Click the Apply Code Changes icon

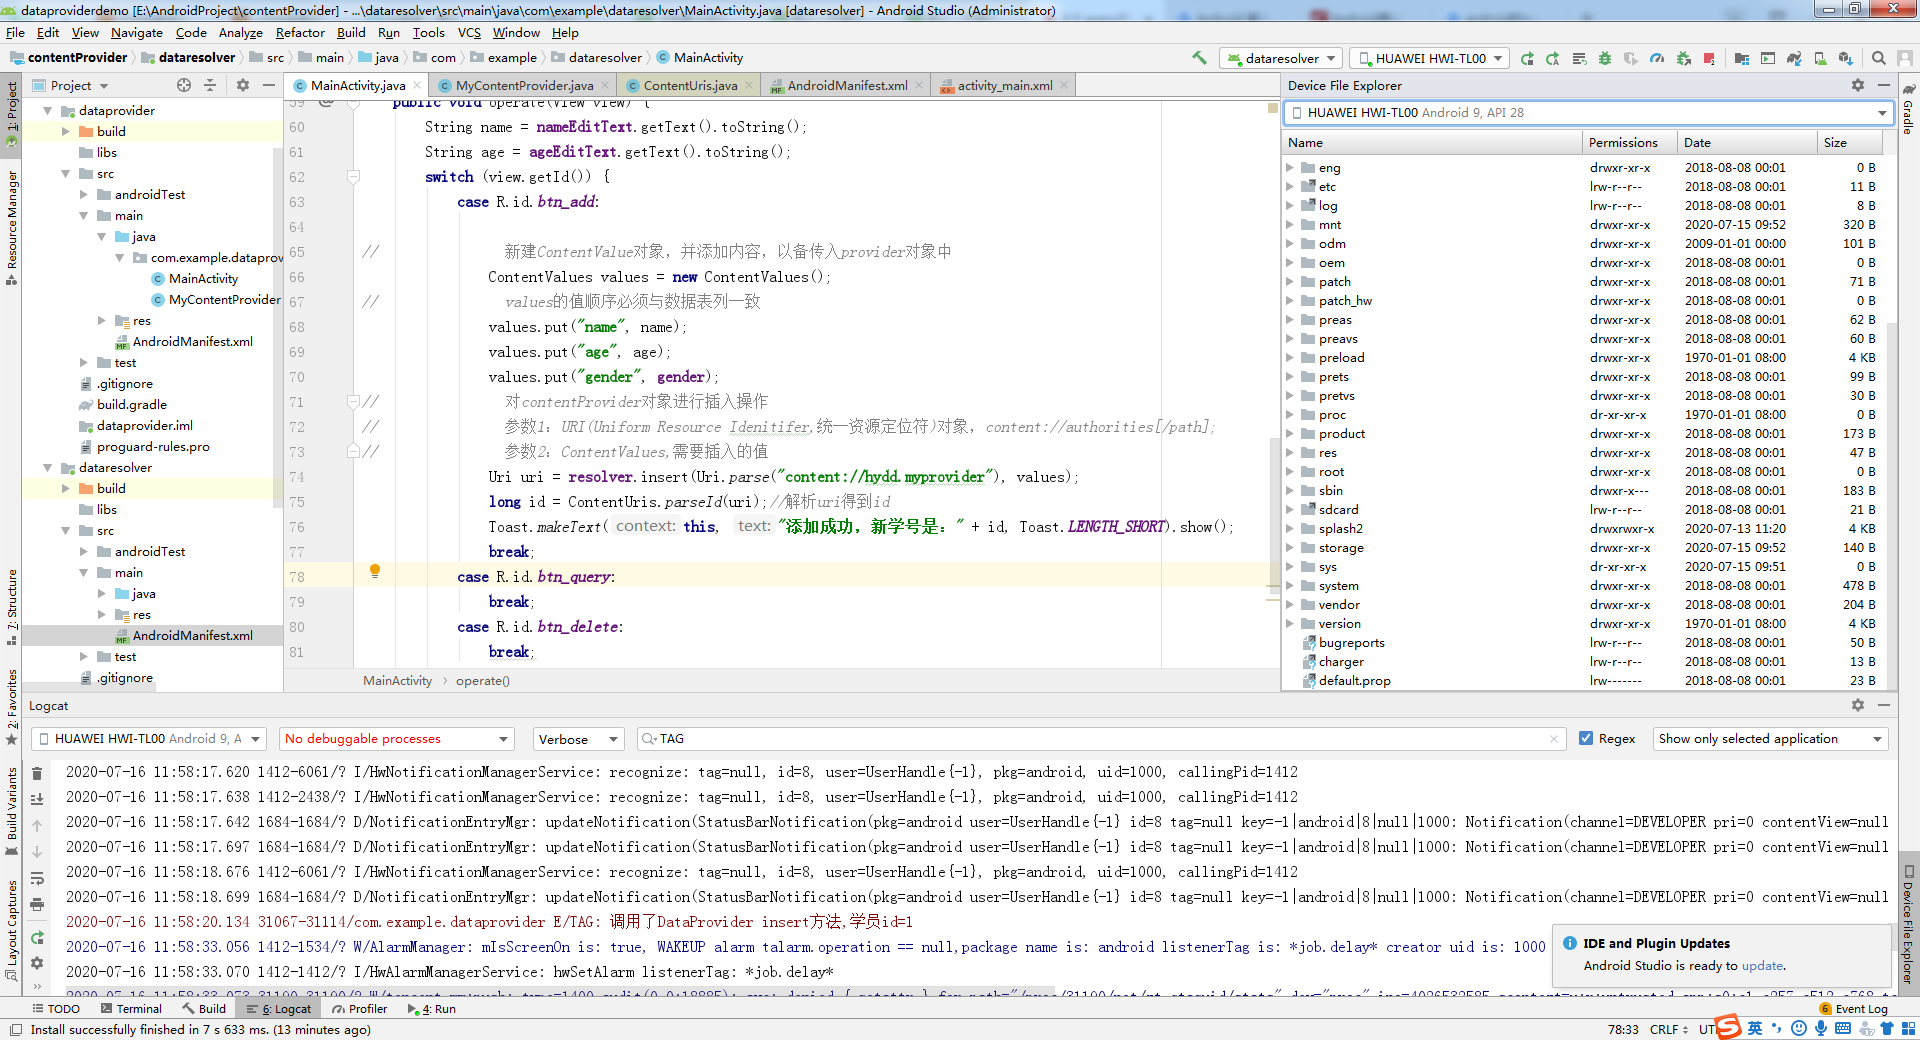(1579, 58)
